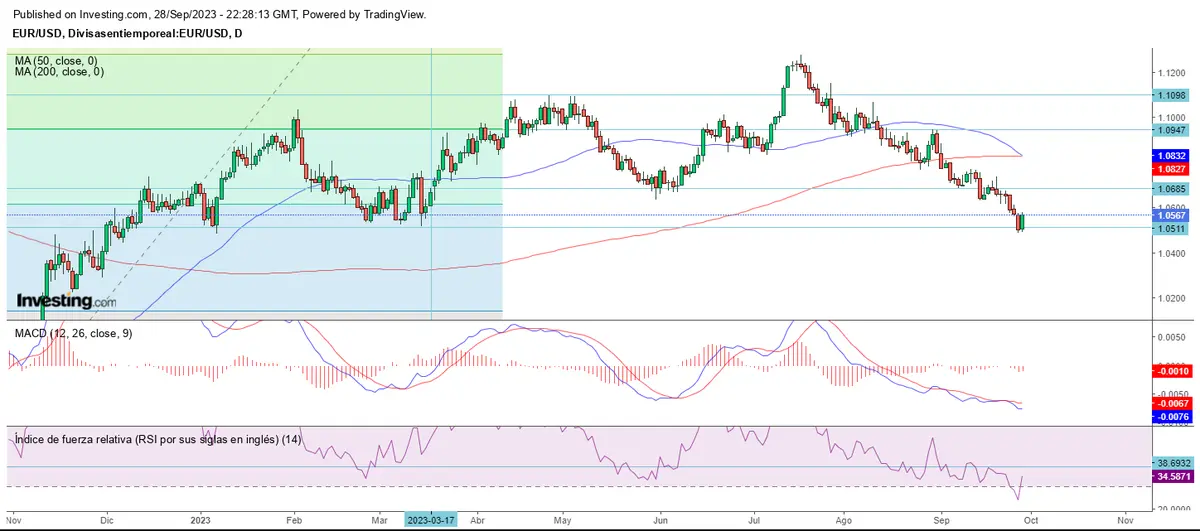The height and width of the screenshot is (531, 1200).
Task: Click the red 1.0827 MA price tag
Action: pyautogui.click(x=1170, y=170)
